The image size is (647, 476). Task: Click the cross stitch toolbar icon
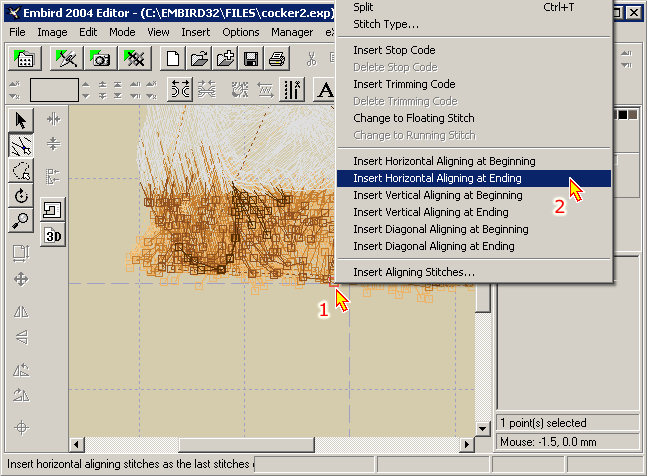tap(134, 59)
